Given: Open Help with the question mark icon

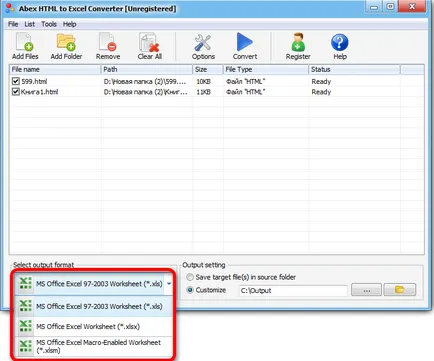Looking at the screenshot, I should [x=340, y=42].
